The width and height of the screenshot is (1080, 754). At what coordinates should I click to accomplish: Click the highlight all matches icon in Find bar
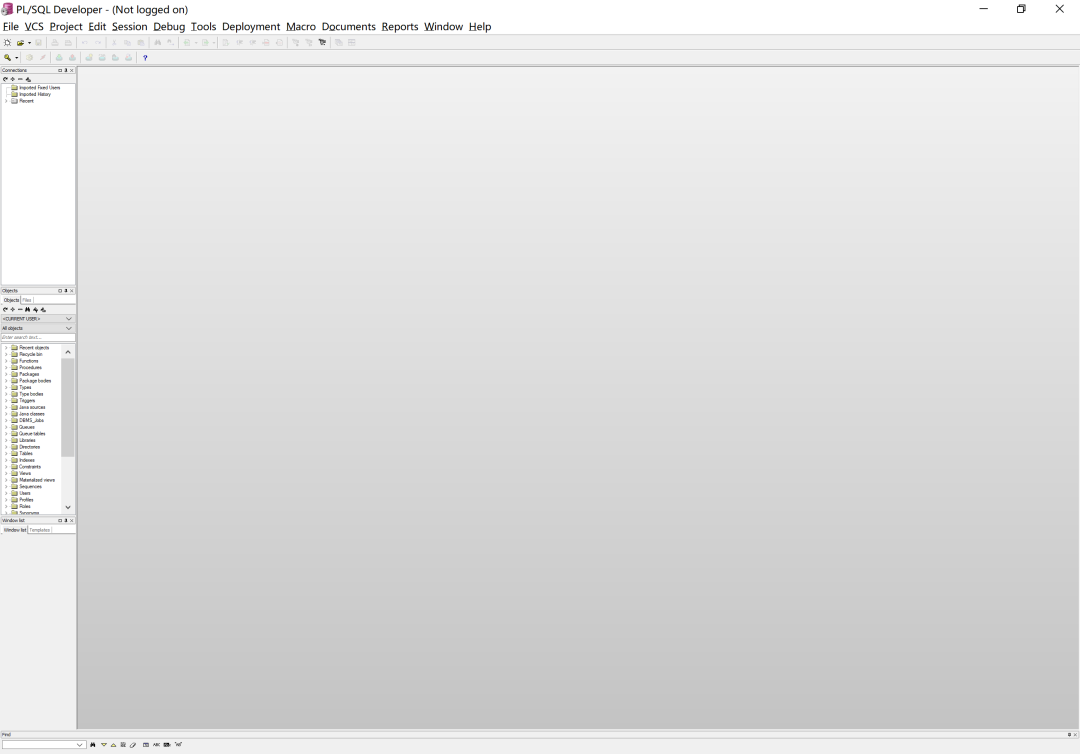(x=123, y=744)
